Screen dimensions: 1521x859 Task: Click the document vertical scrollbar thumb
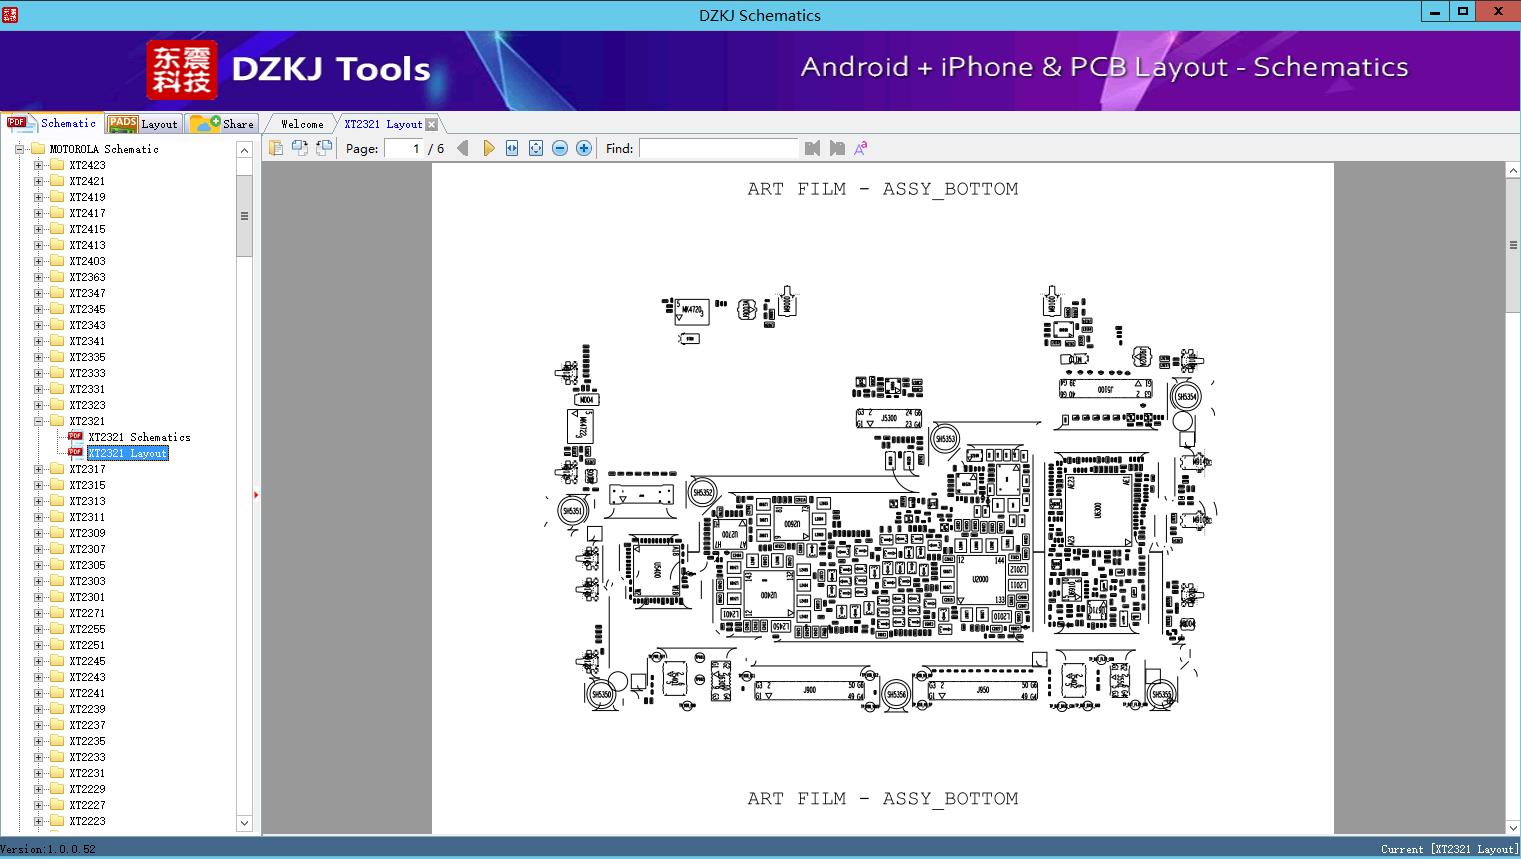(1513, 245)
